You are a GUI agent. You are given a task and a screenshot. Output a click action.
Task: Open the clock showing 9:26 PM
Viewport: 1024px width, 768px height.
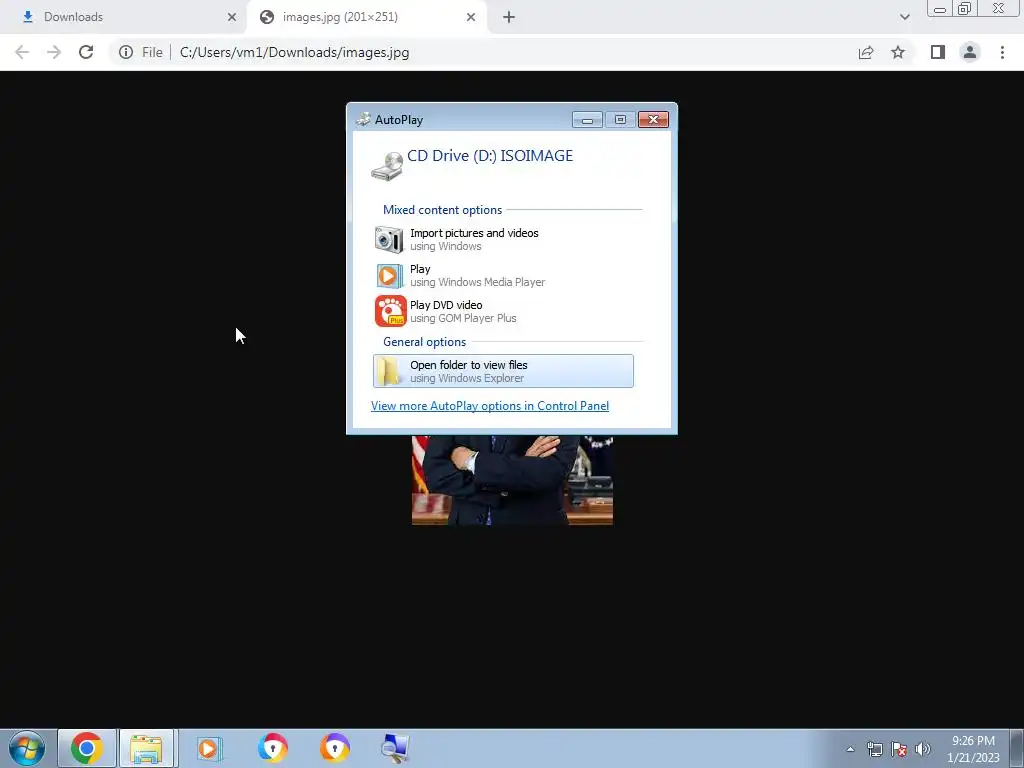click(973, 749)
